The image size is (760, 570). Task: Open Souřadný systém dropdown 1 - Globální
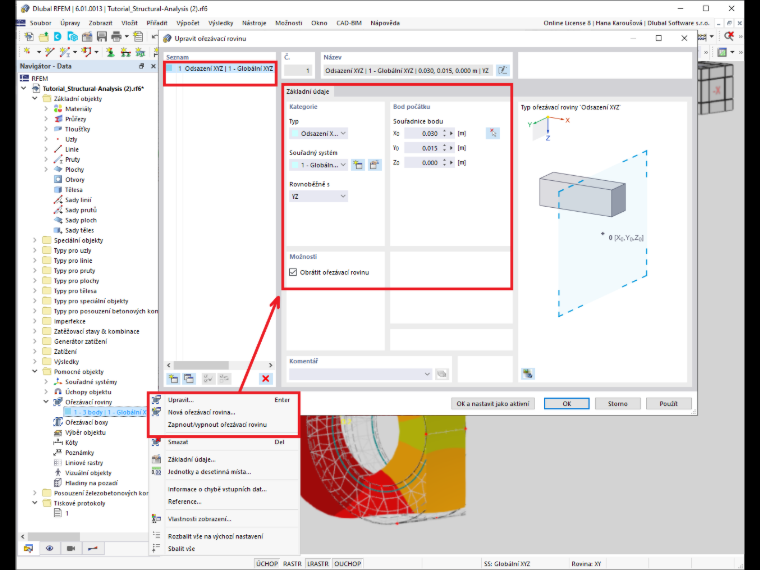(318, 165)
